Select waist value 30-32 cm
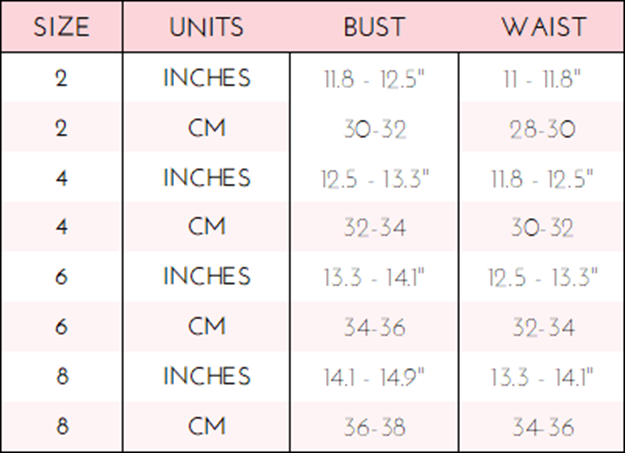 pos(542,228)
